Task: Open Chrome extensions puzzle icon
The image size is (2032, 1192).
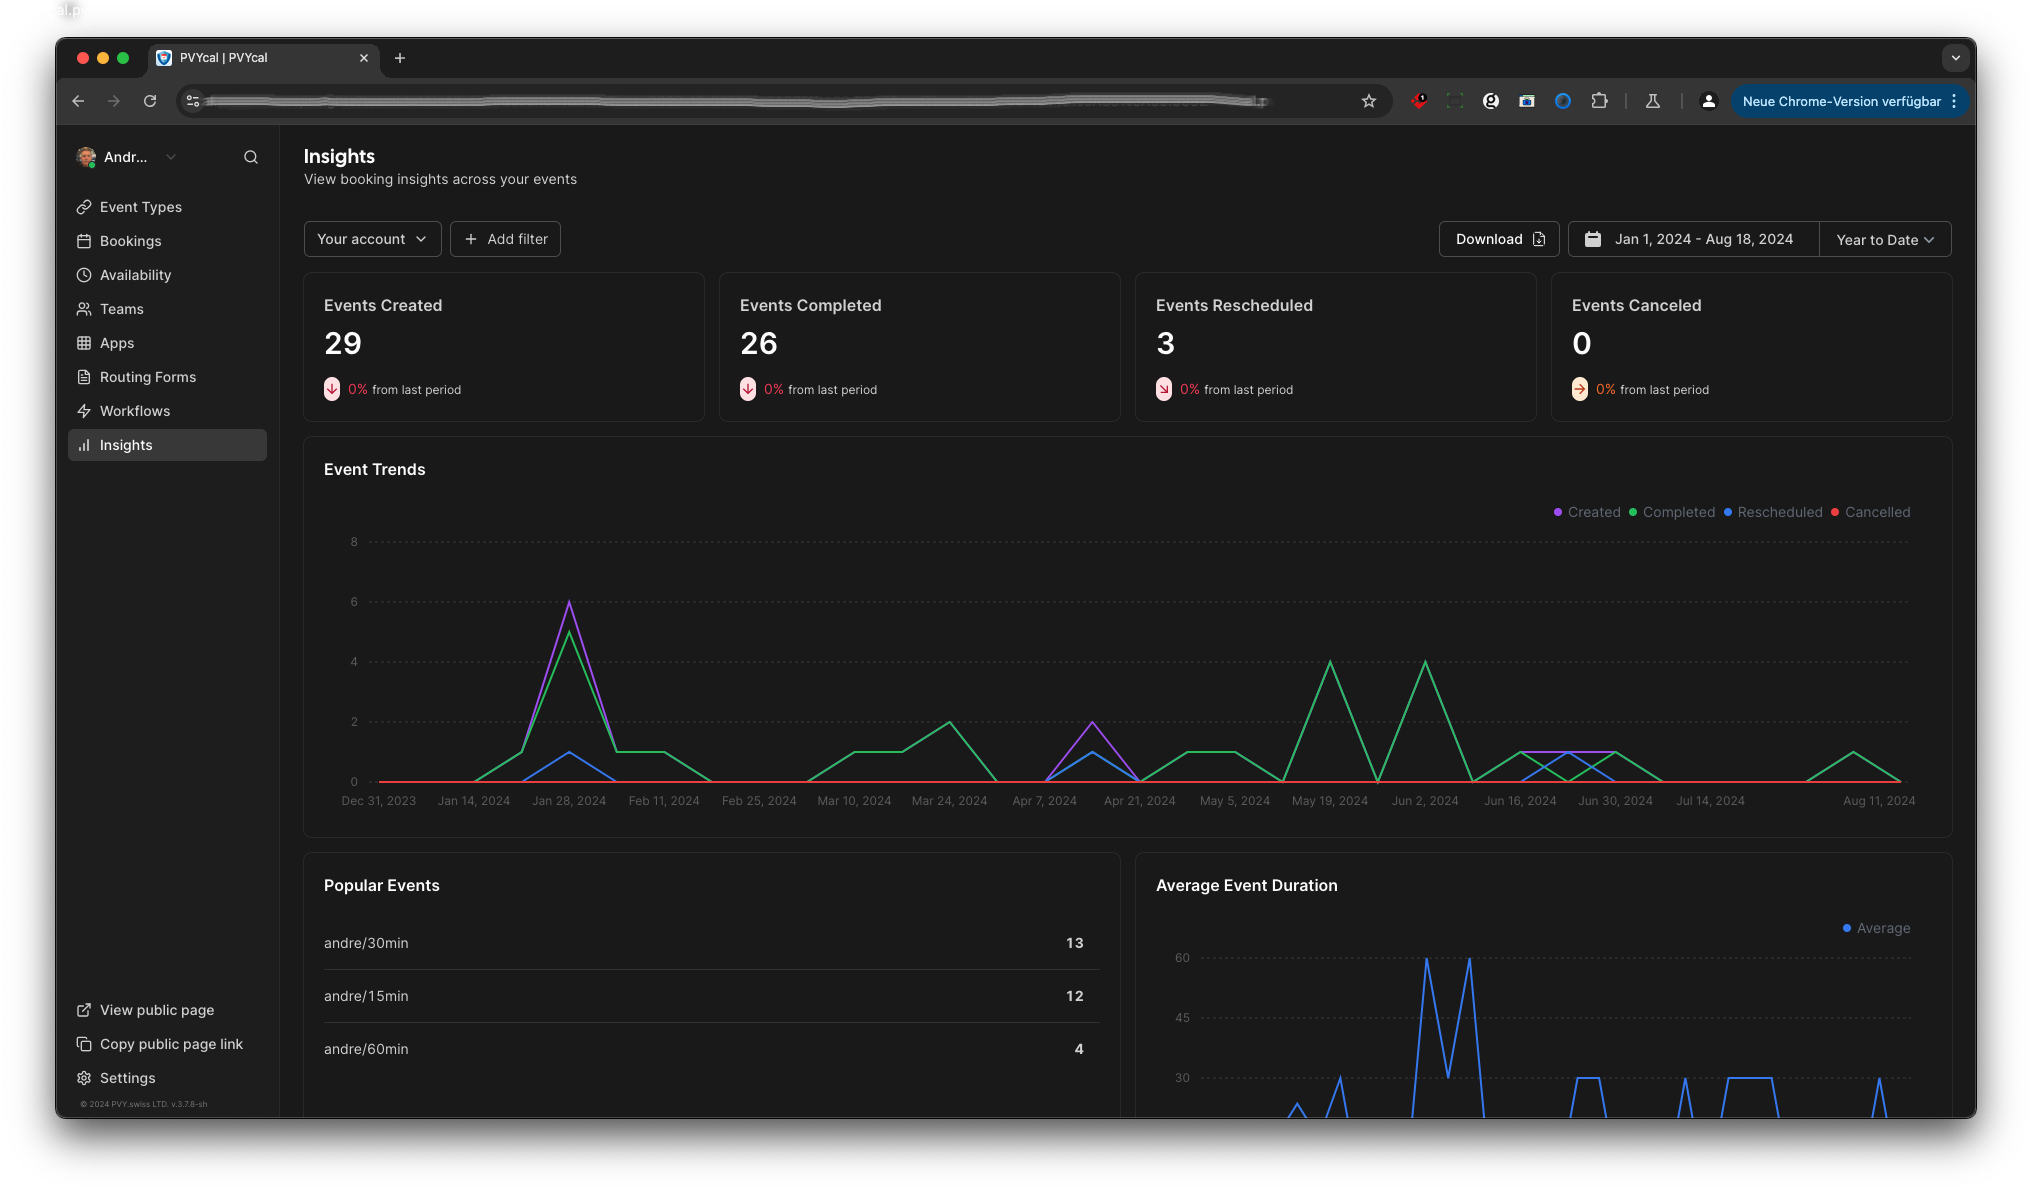Action: [x=1599, y=101]
